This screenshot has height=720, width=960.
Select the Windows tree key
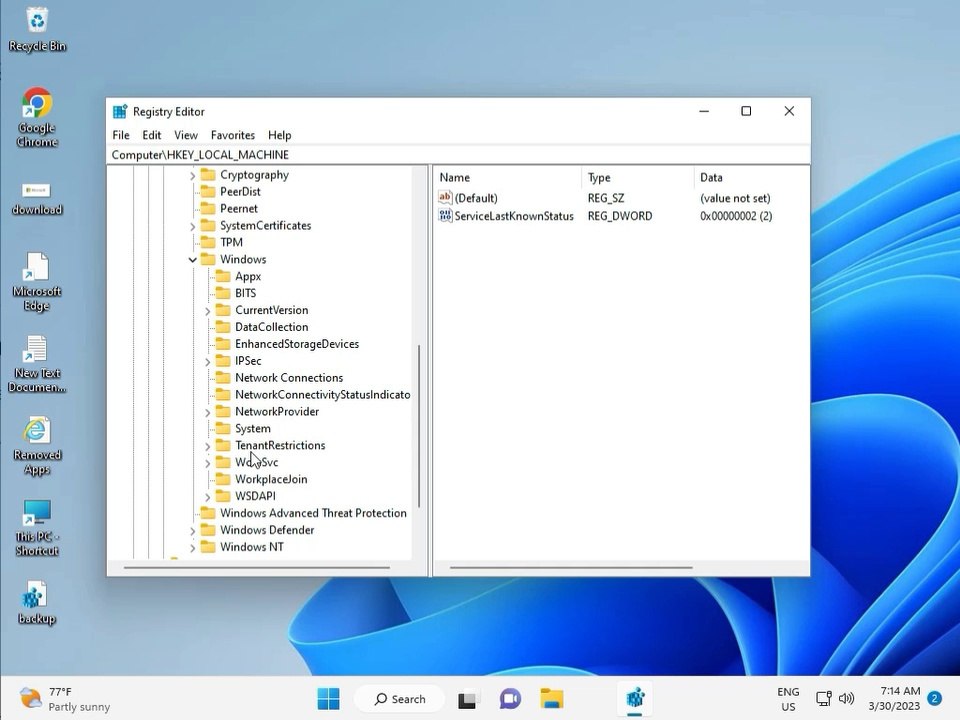click(x=242, y=260)
